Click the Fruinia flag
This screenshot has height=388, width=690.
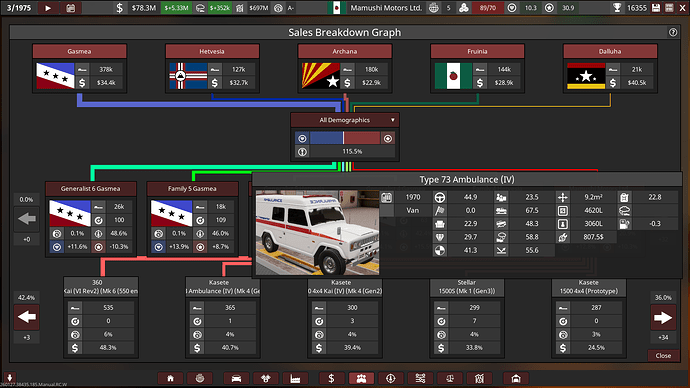453,76
